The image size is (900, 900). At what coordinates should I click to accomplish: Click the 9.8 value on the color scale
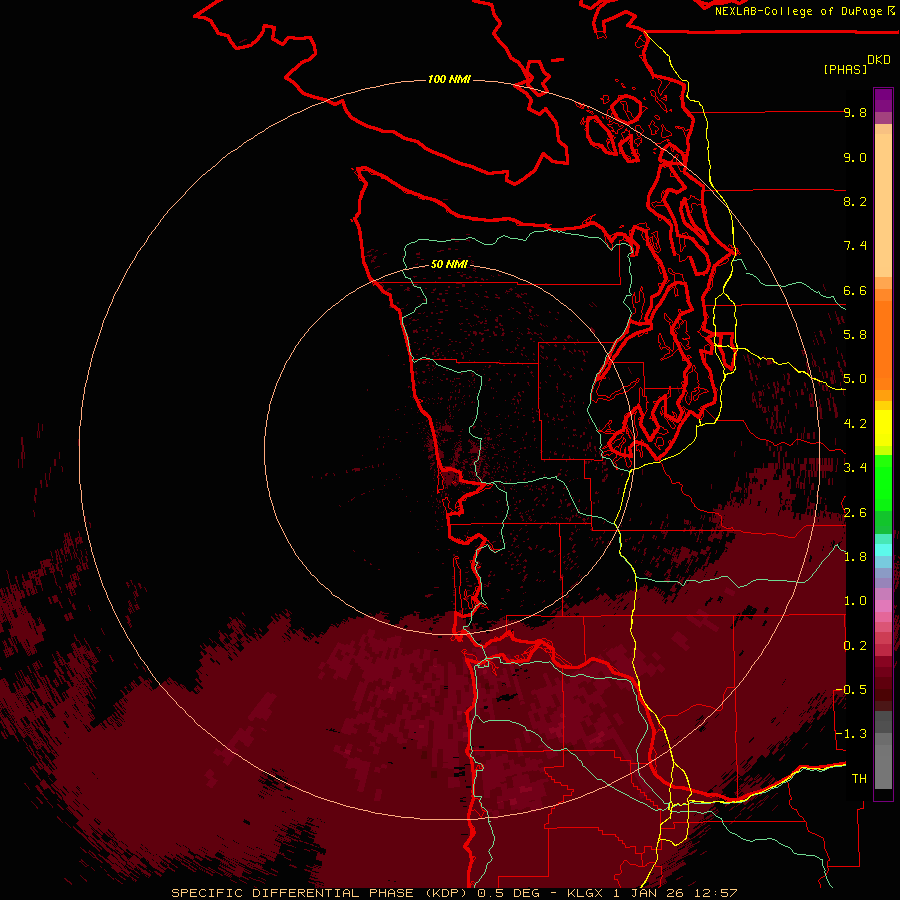tap(855, 112)
